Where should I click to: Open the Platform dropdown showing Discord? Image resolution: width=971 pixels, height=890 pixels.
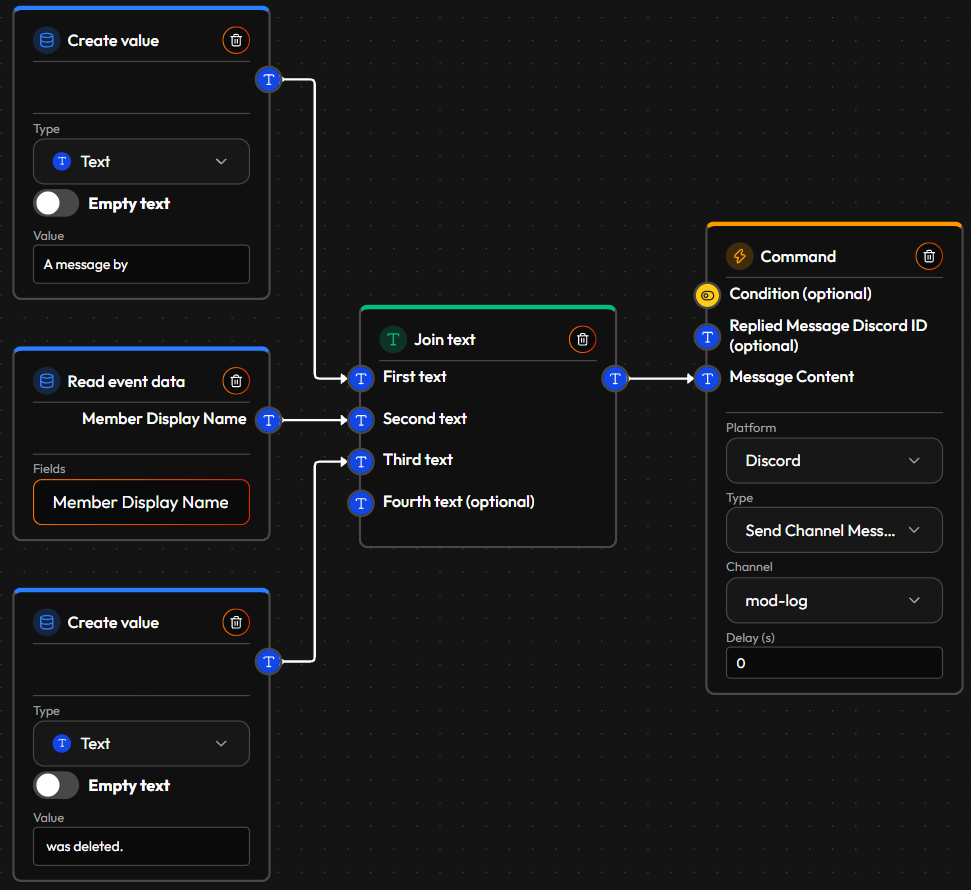[834, 460]
